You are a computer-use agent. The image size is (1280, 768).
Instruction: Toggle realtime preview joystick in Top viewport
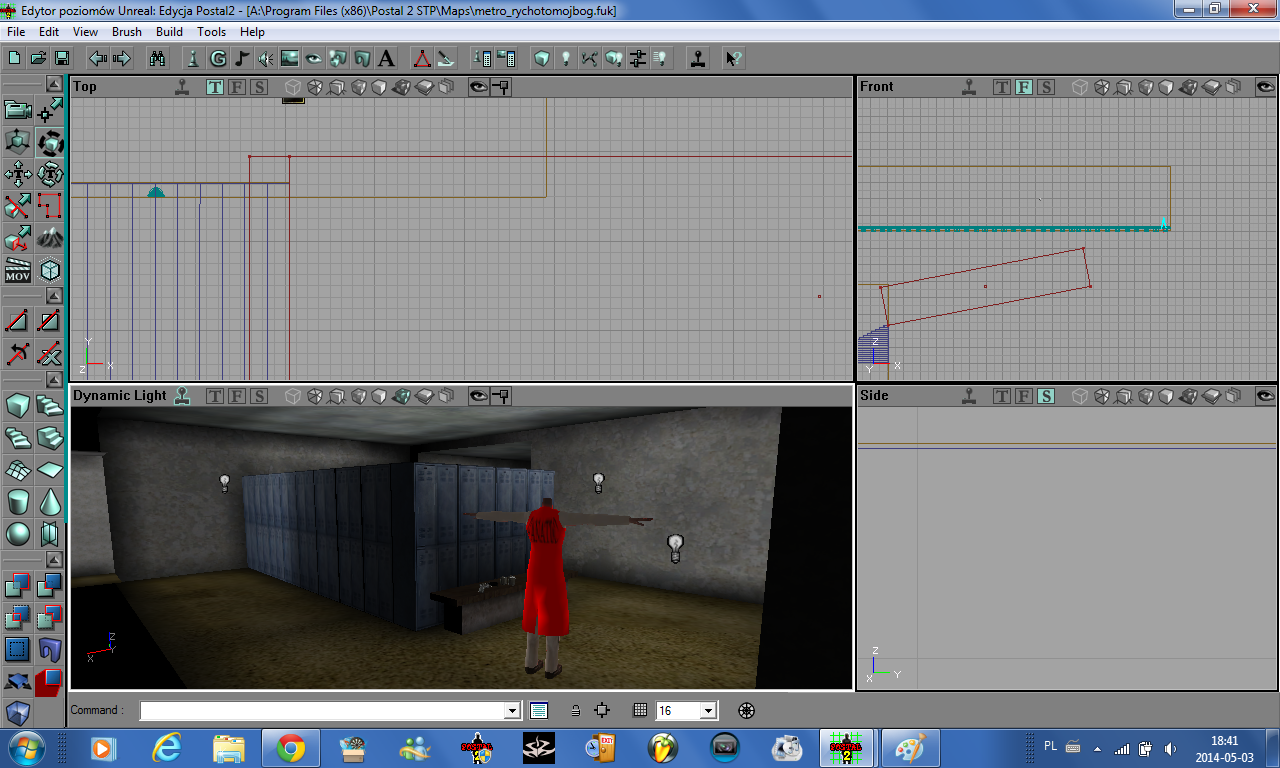pyautogui.click(x=182, y=87)
